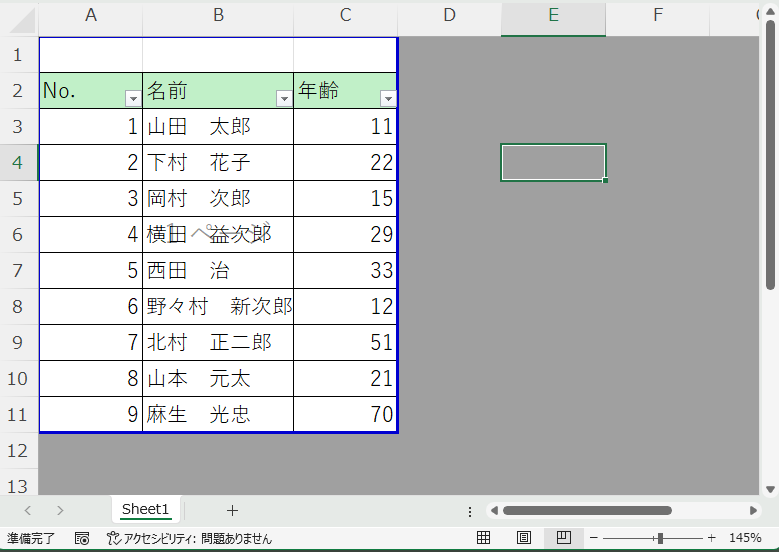The width and height of the screenshot is (779, 552).
Task: Click horizontal scrollbar left arrow
Action: (x=494, y=510)
